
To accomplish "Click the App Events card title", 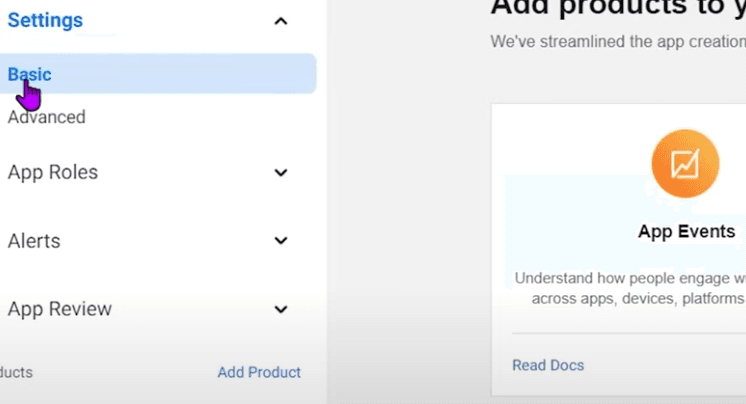I will click(x=686, y=232).
